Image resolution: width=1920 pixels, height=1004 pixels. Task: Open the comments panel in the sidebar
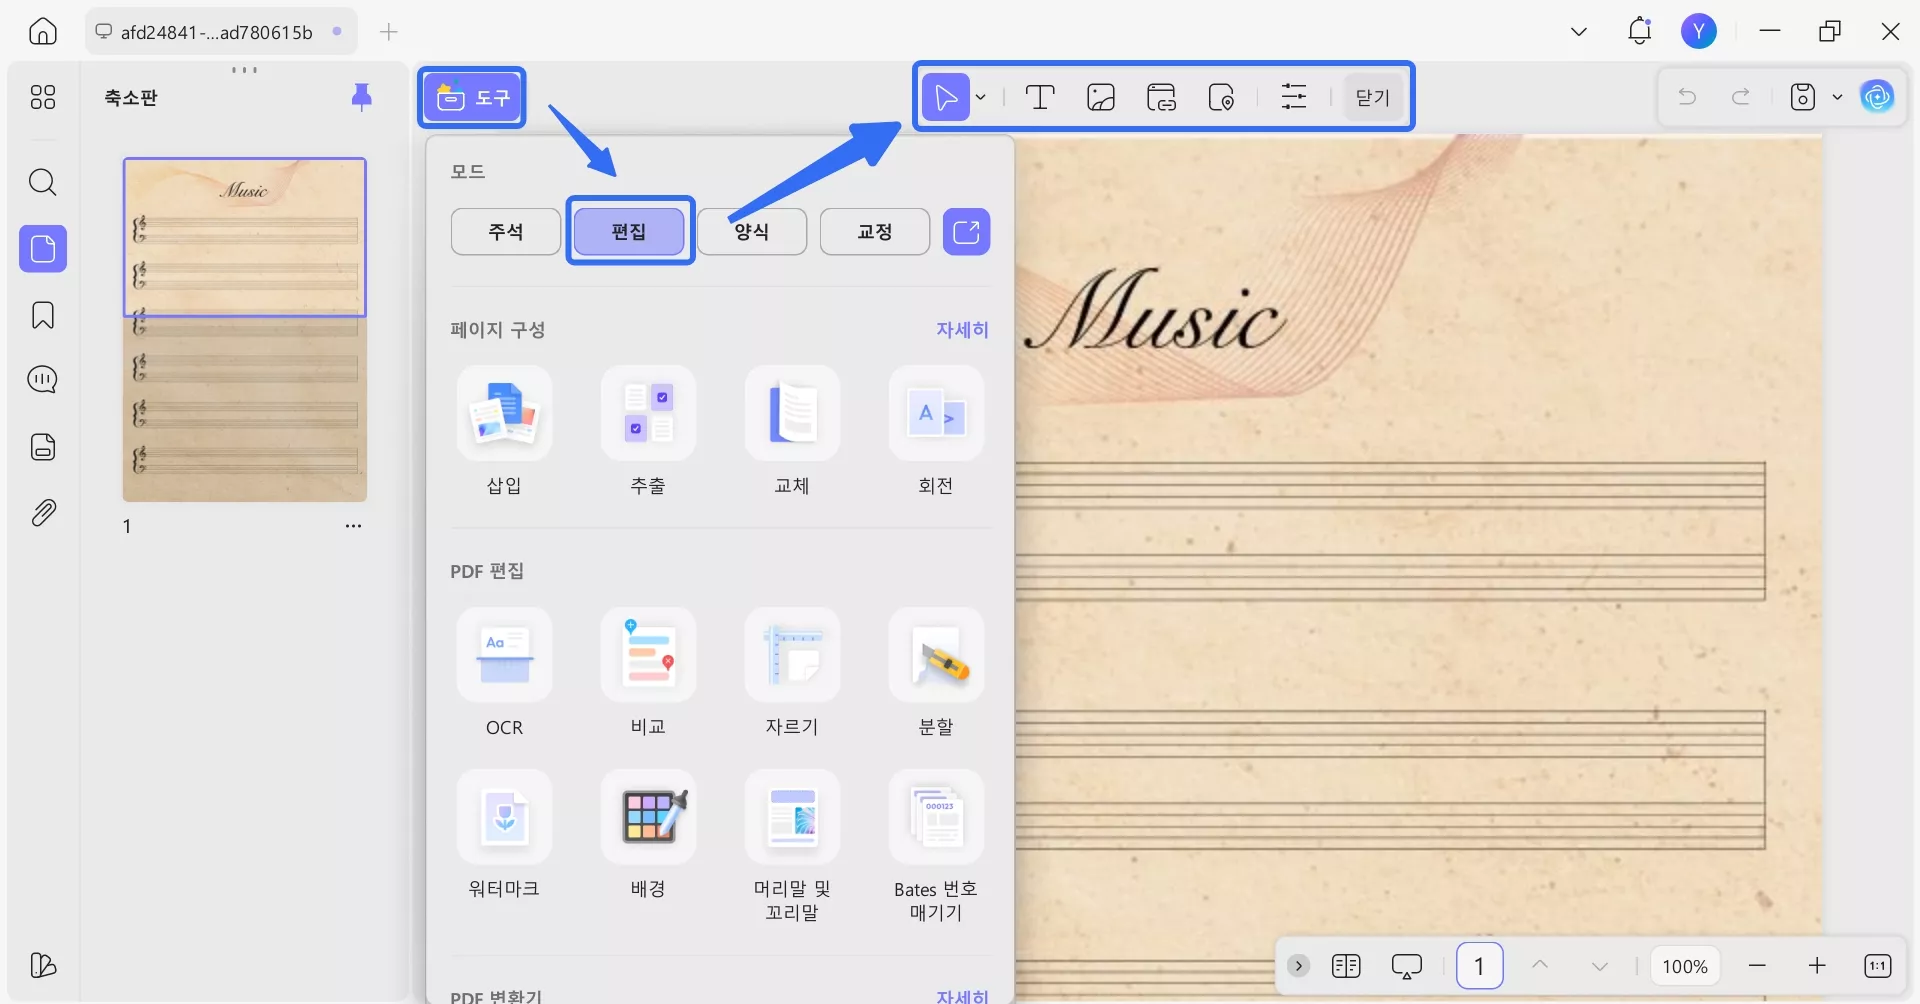coord(42,380)
